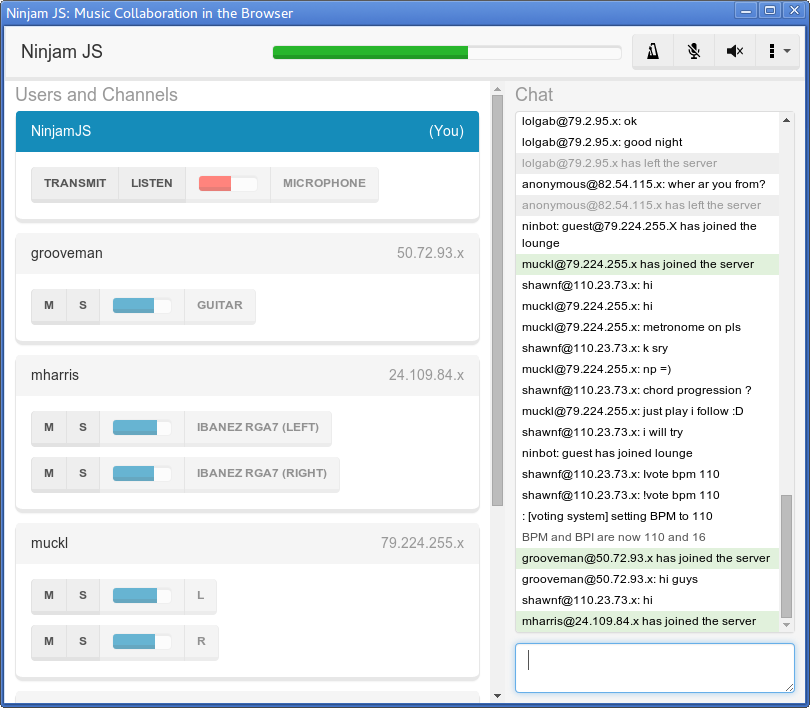Click mharris IP address 24.109.84.x

(426, 375)
